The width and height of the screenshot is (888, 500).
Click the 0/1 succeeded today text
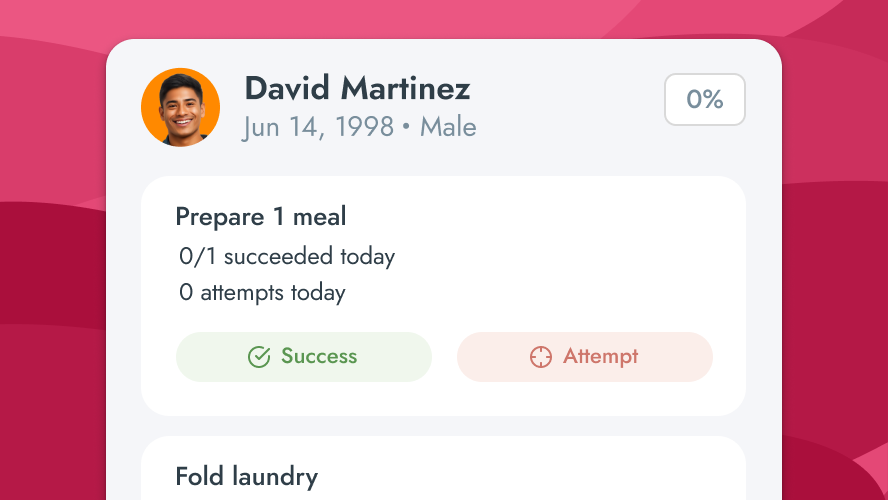pos(287,257)
